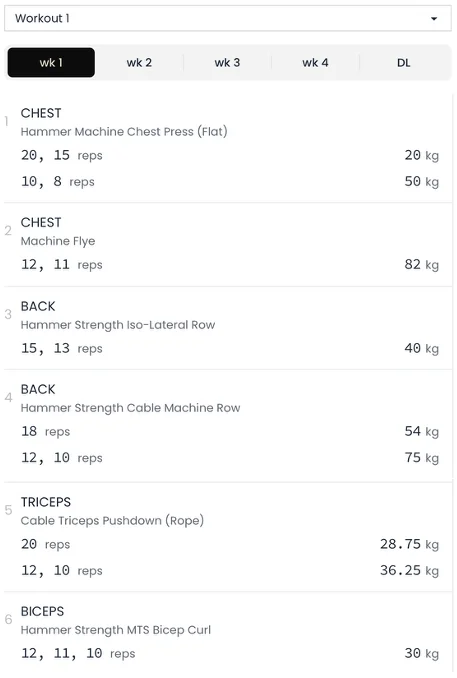
Task: Select the Machine Flye exercise
Action: click(58, 241)
